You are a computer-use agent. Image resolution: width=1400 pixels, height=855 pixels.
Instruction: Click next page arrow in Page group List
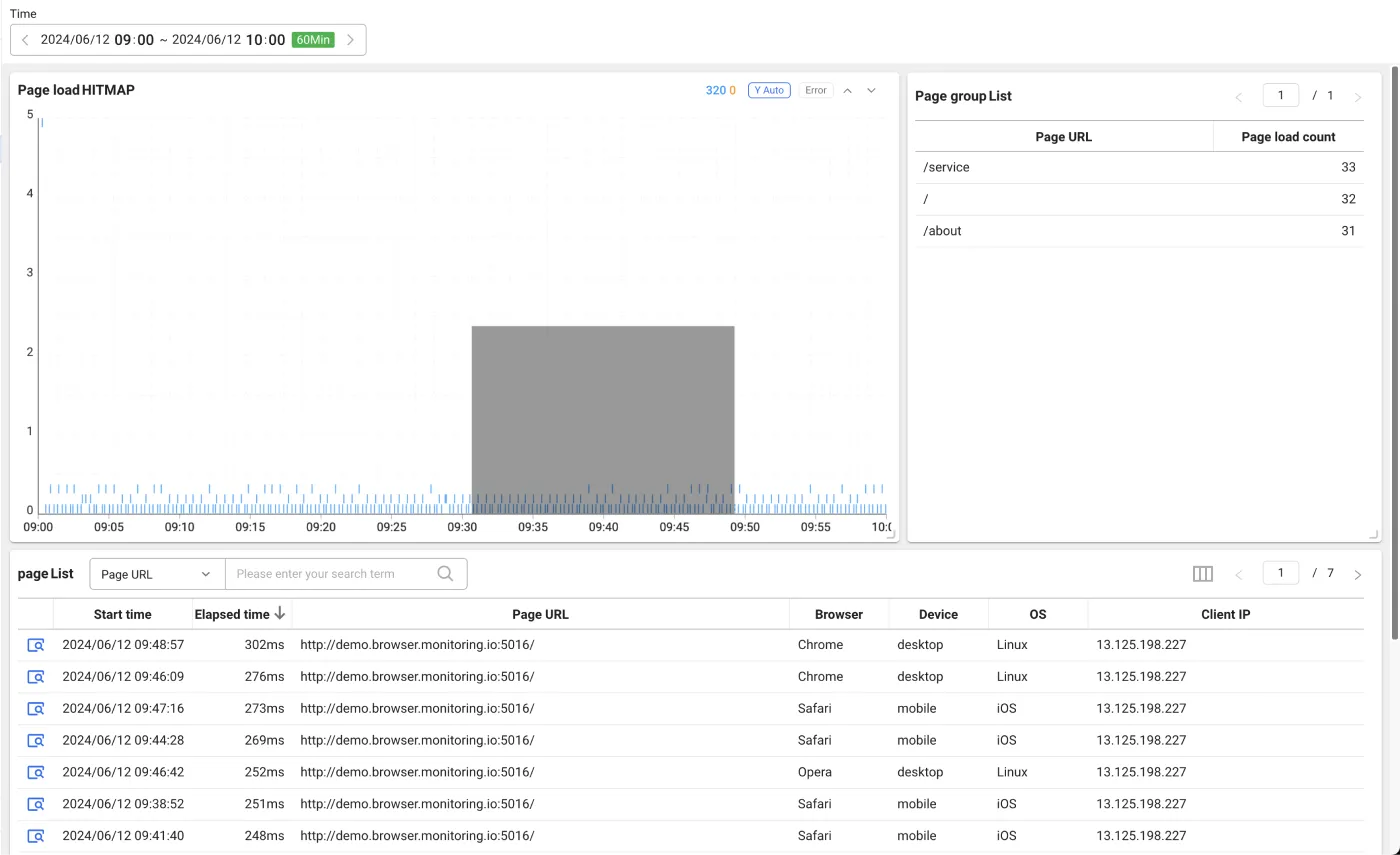point(1357,97)
